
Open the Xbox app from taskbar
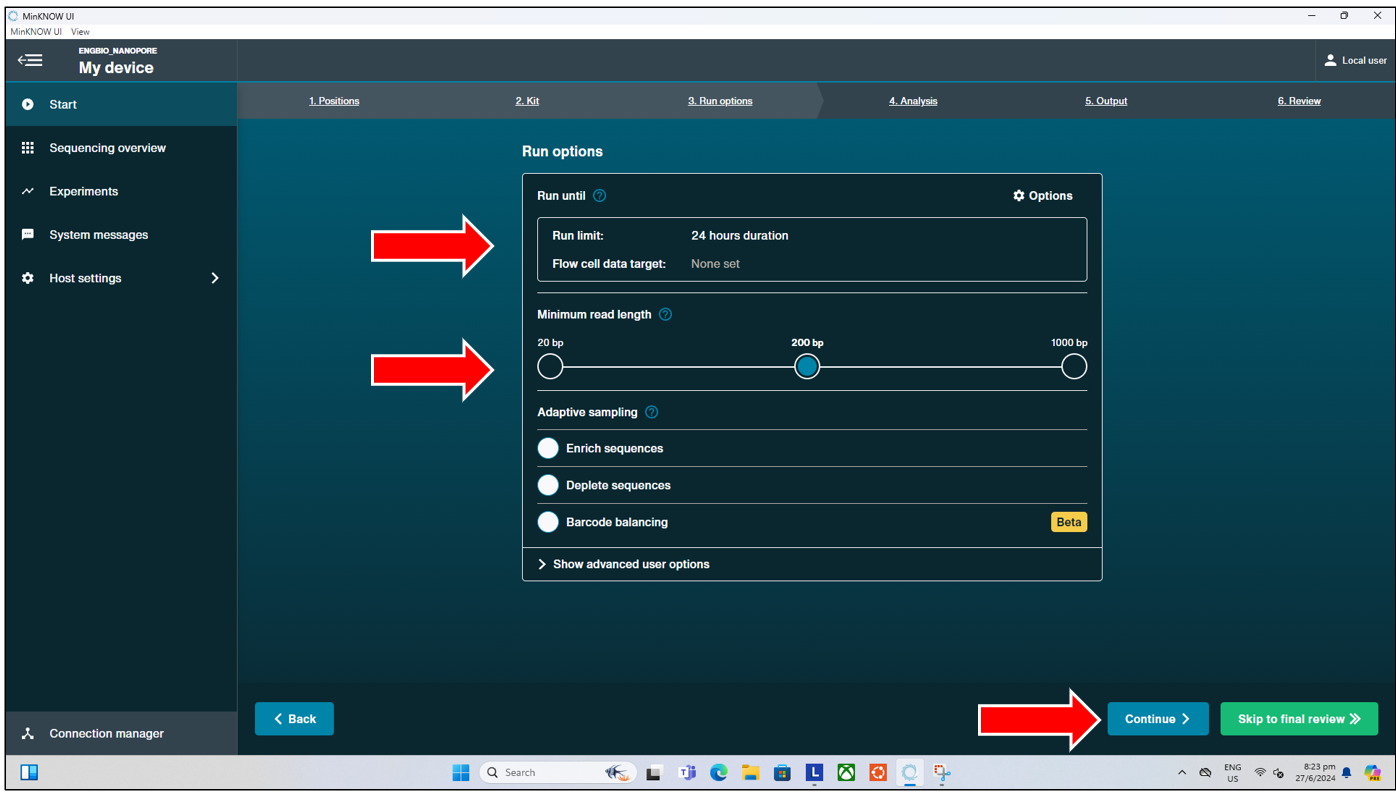846,772
